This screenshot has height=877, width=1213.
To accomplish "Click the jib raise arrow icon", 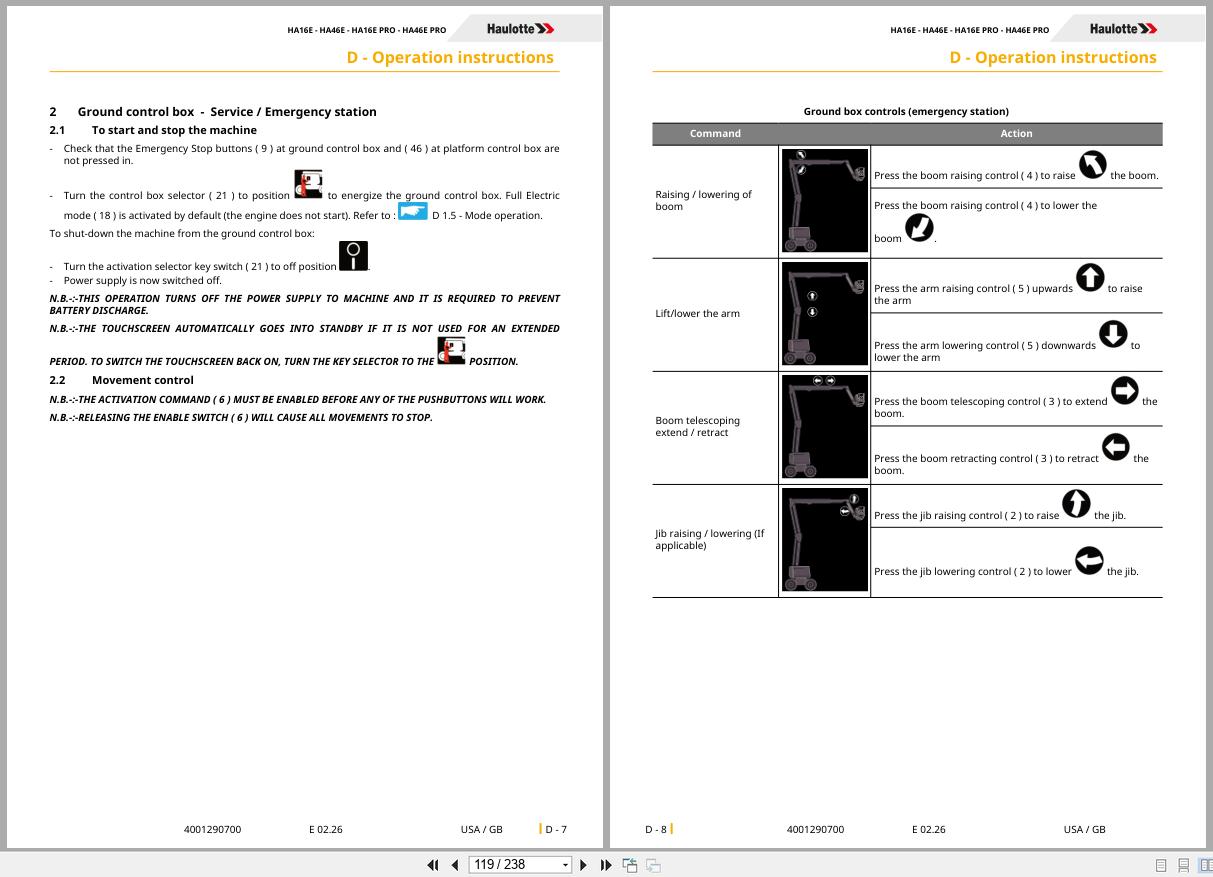I will click(x=1076, y=505).
